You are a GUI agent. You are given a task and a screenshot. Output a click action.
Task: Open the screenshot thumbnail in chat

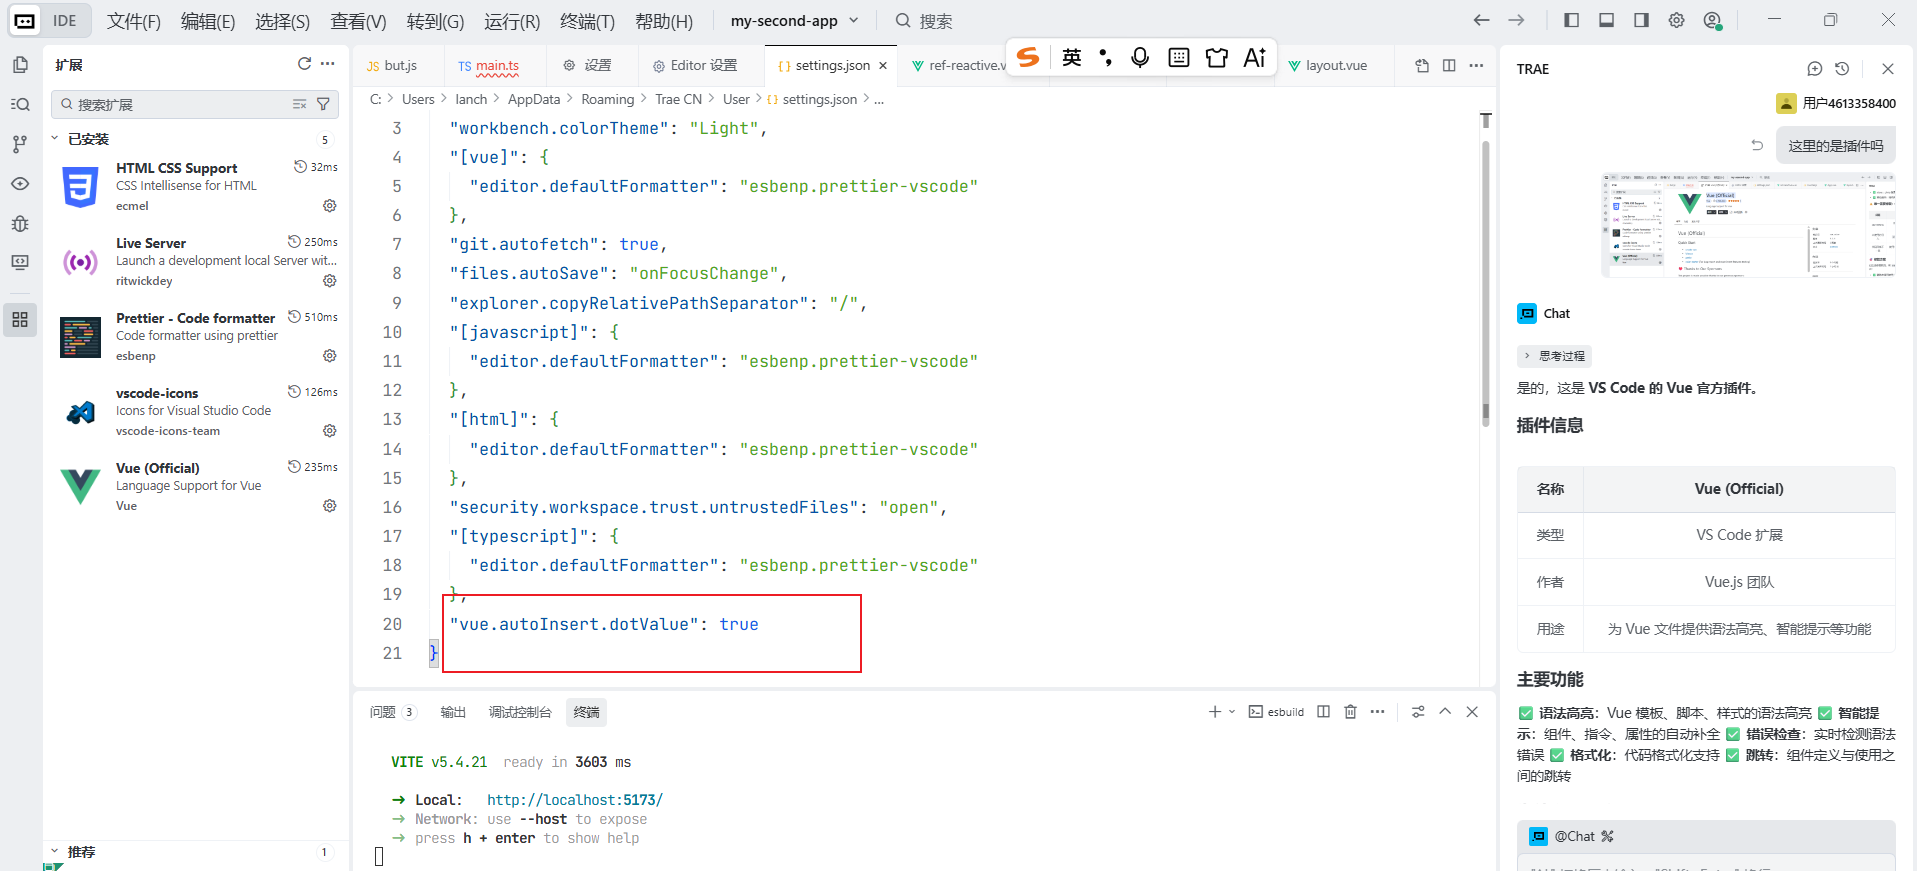(x=1748, y=225)
